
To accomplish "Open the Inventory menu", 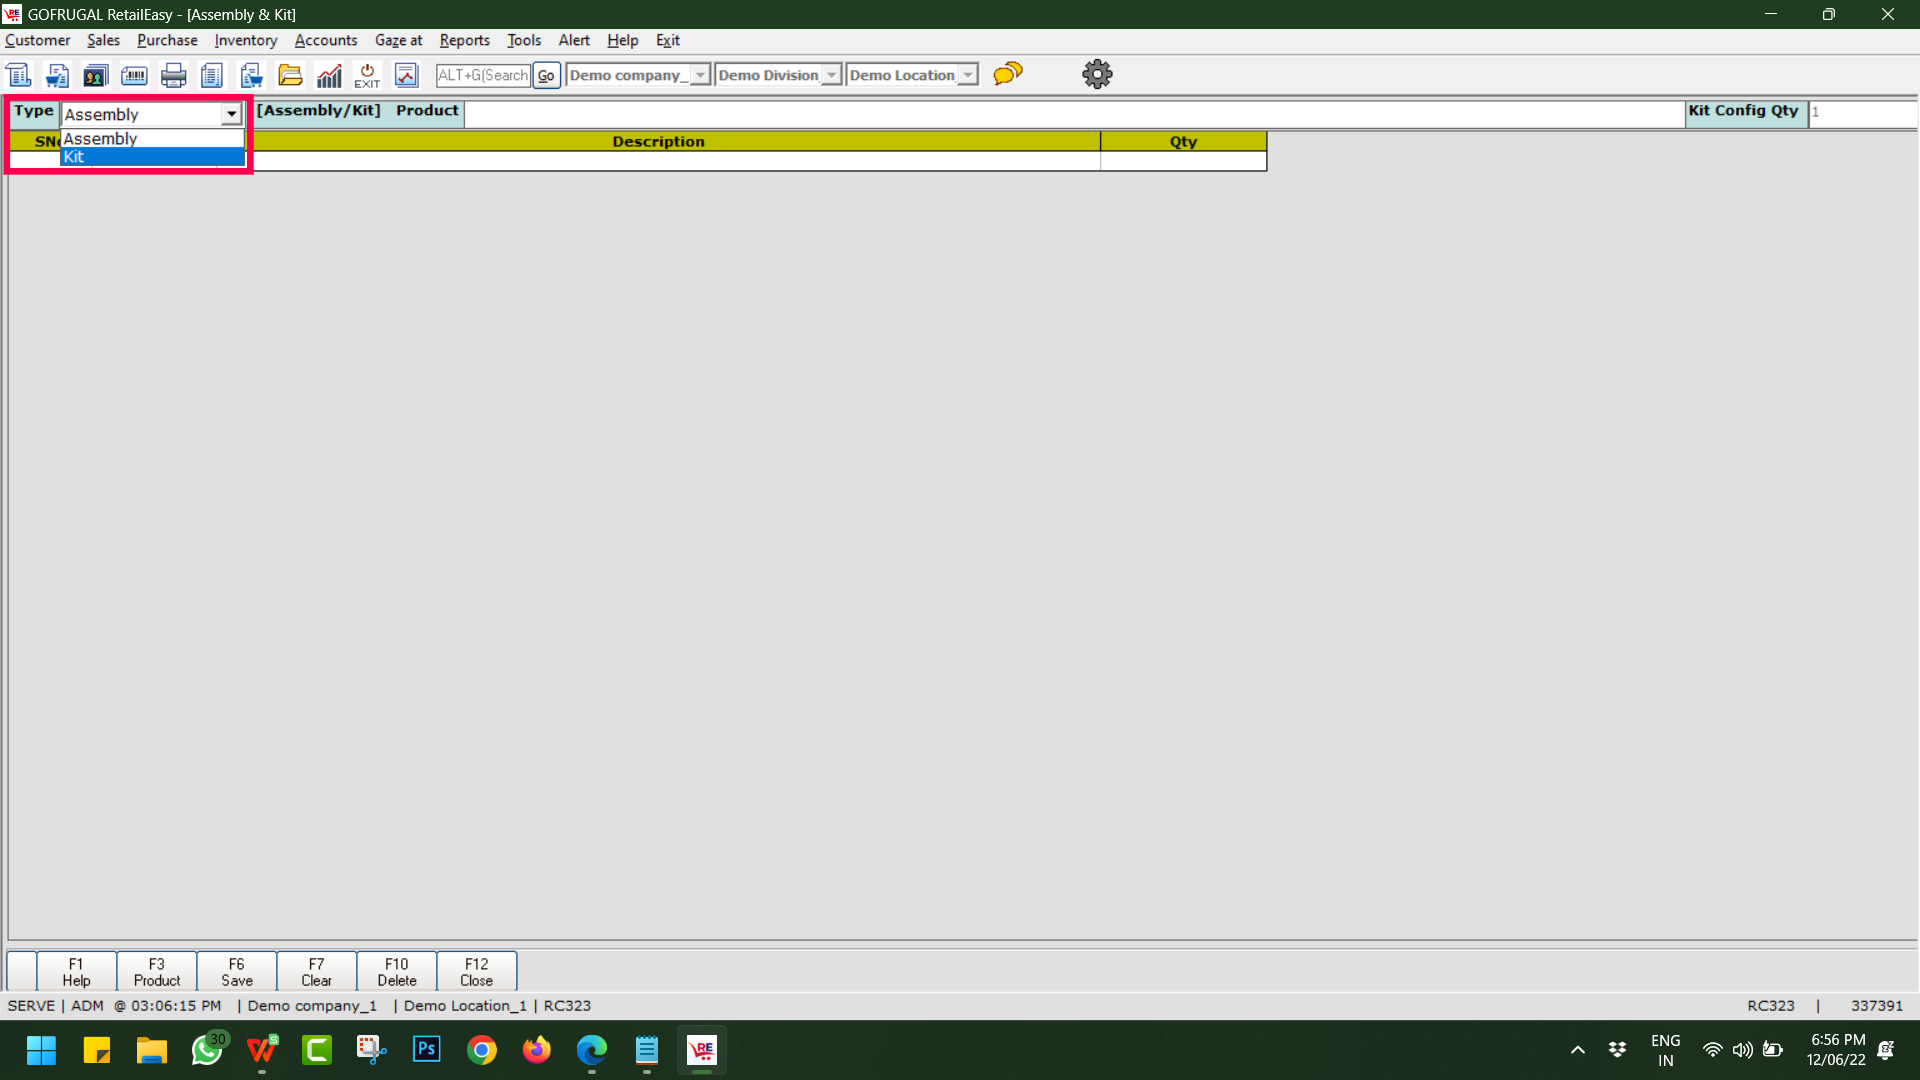I will click(245, 40).
